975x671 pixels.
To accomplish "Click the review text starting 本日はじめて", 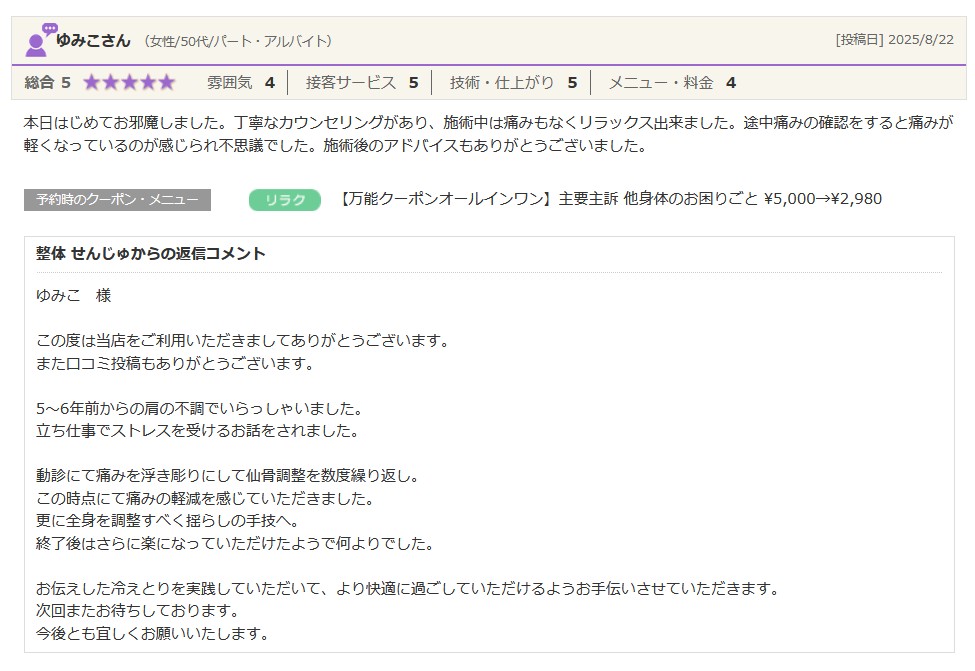I will point(488,134).
